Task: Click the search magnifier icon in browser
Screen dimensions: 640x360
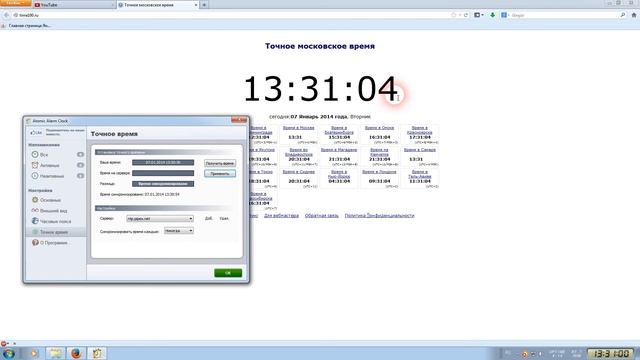Action: 622,15
